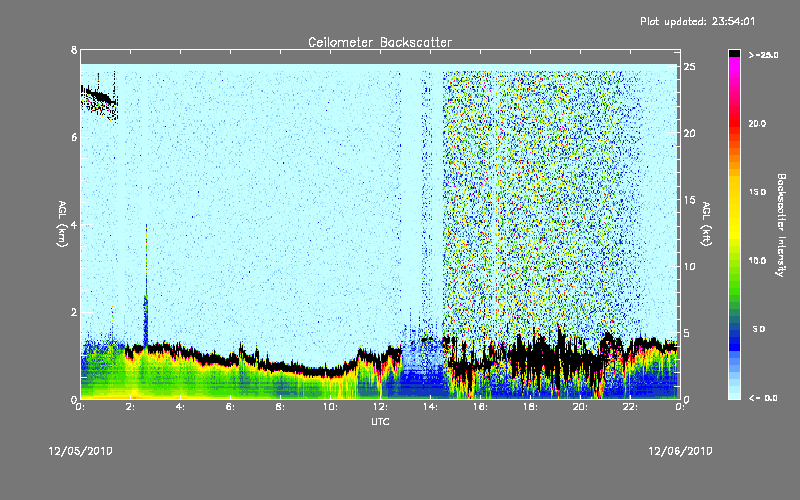This screenshot has height=500, width=800.
Task: Select the "8:" UTC hour tick
Action: point(281,407)
